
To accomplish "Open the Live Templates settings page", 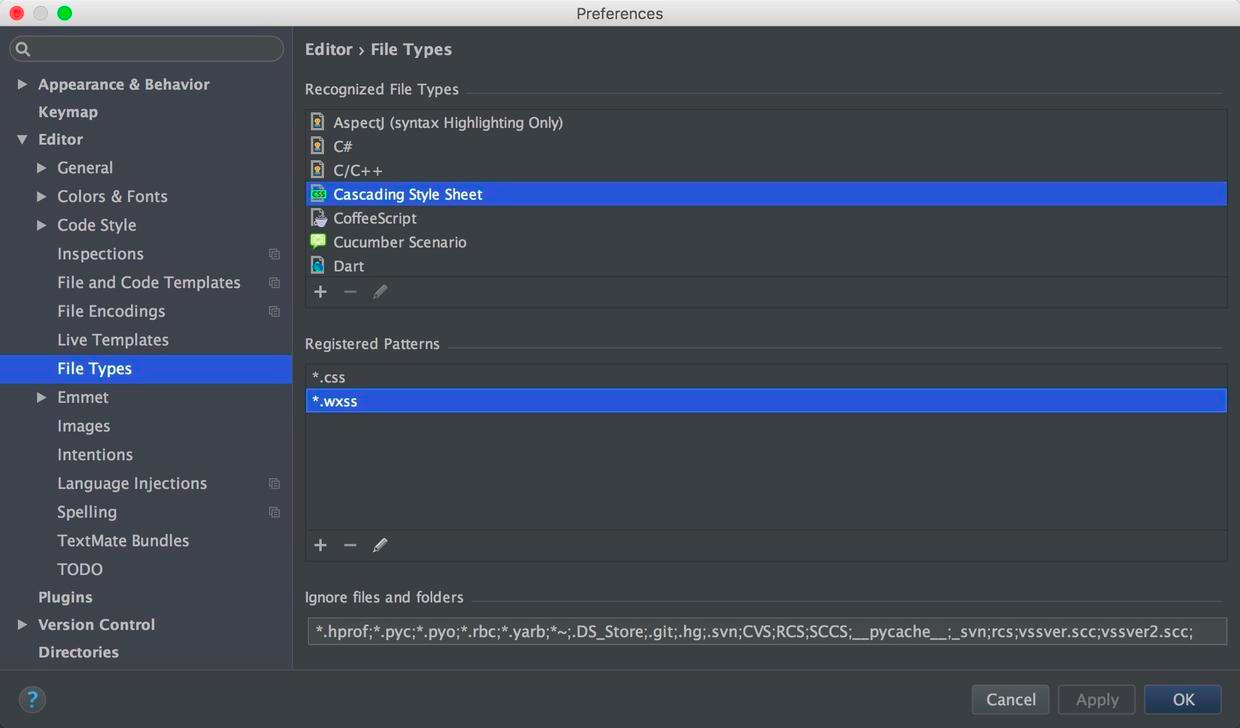I will (x=113, y=340).
